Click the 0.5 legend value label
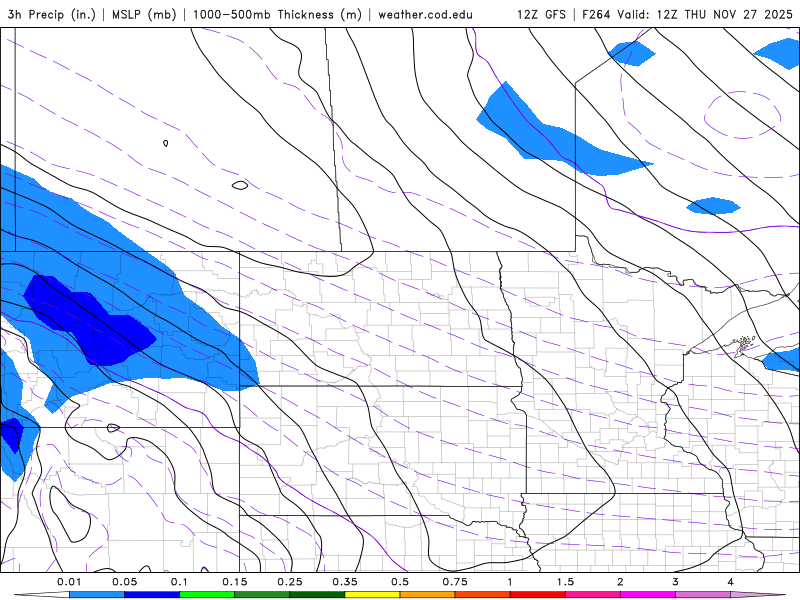The width and height of the screenshot is (800, 600). click(x=400, y=582)
